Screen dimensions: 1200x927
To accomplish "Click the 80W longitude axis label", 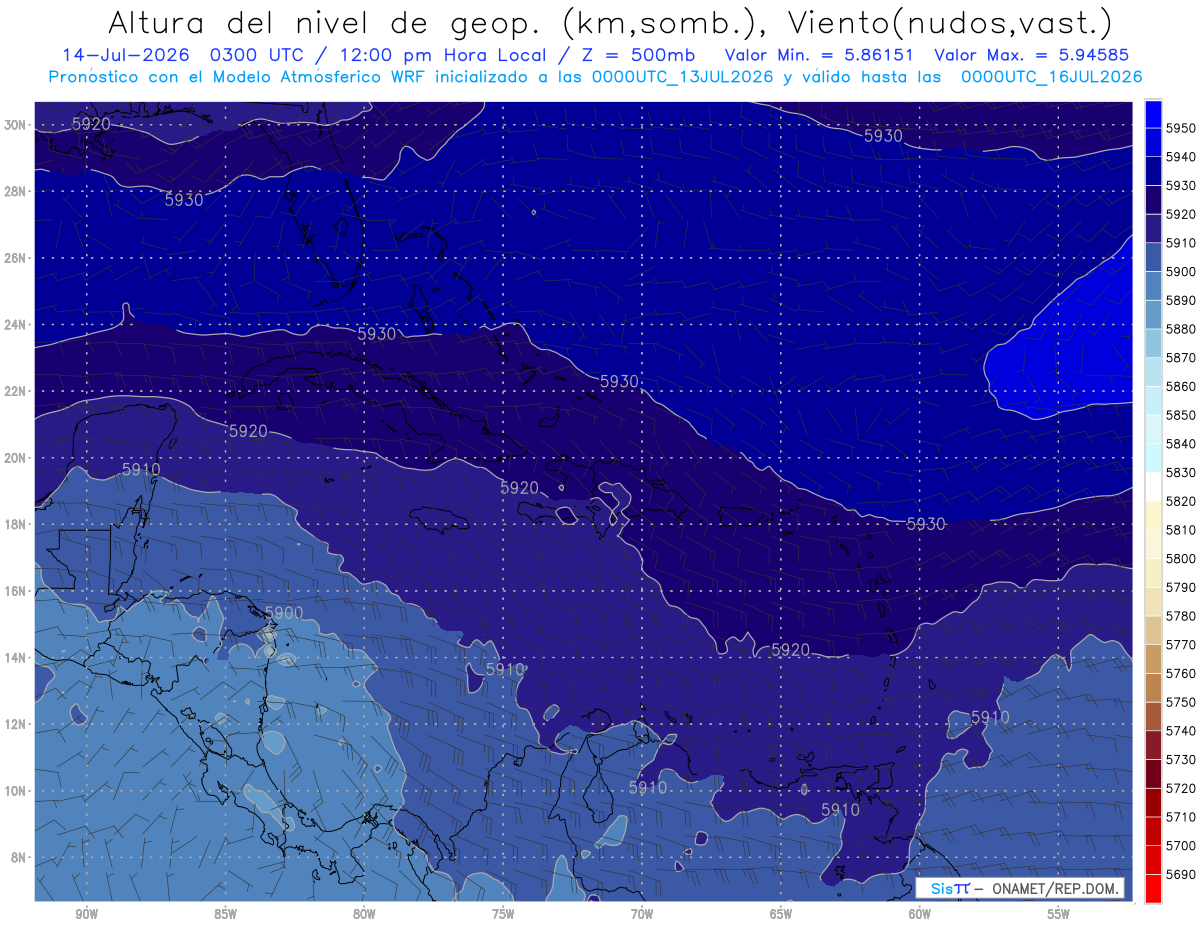I will point(364,914).
